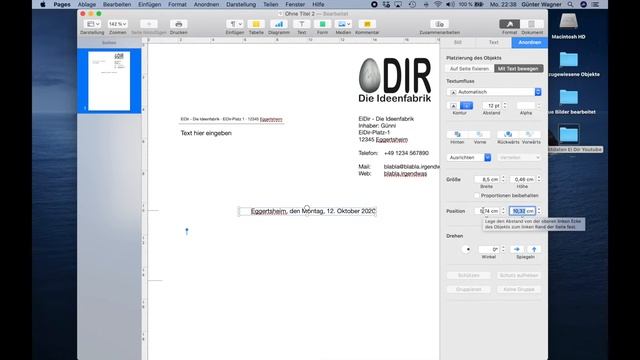Click the Wi-Fi status icon
The height and width of the screenshot is (360, 640).
[438, 4]
